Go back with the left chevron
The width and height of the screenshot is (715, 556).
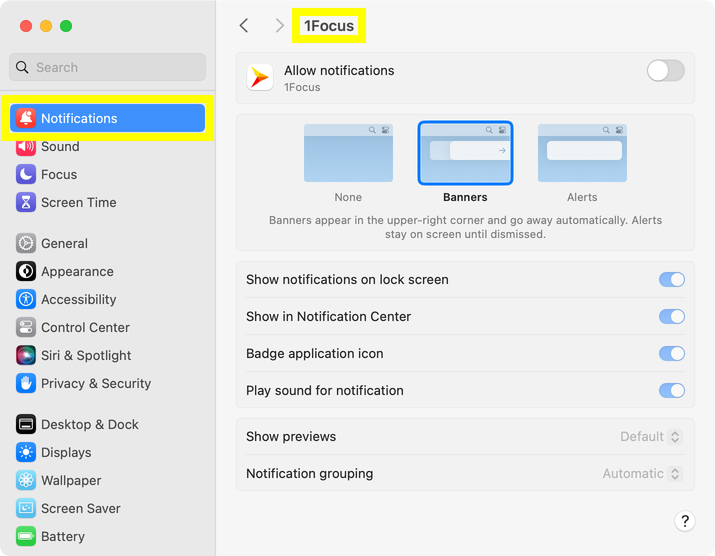tap(244, 26)
